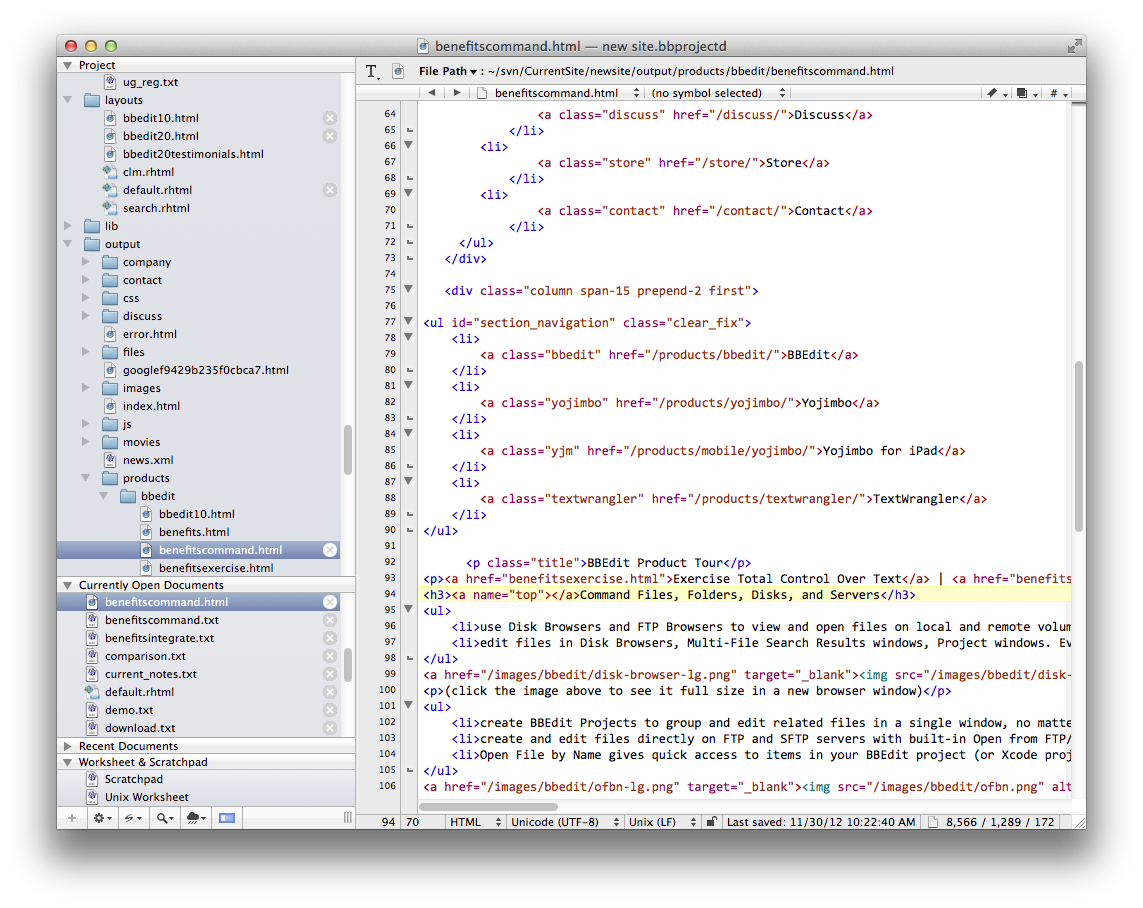Open the magnifier search menu in sidebar footer
The height and width of the screenshot is (908, 1143).
click(x=165, y=818)
